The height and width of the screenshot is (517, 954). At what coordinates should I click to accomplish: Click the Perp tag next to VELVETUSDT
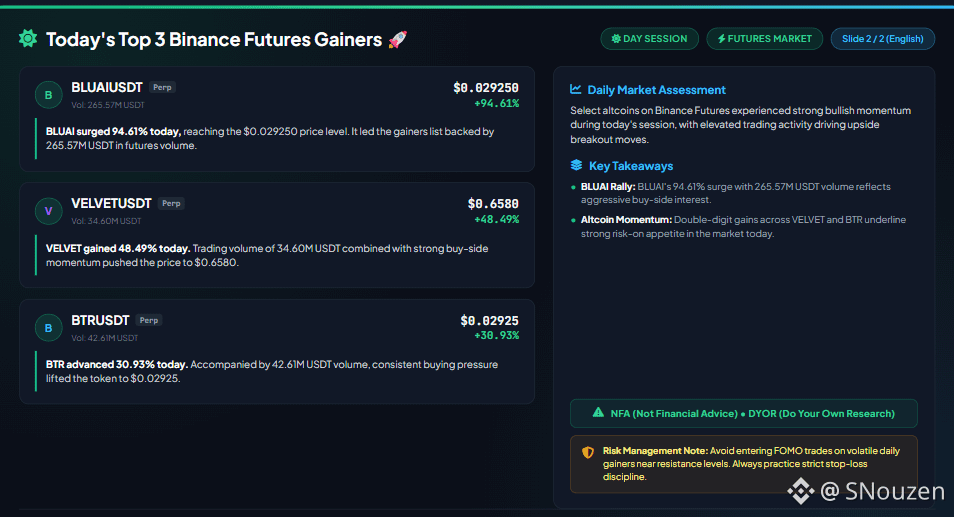point(171,203)
